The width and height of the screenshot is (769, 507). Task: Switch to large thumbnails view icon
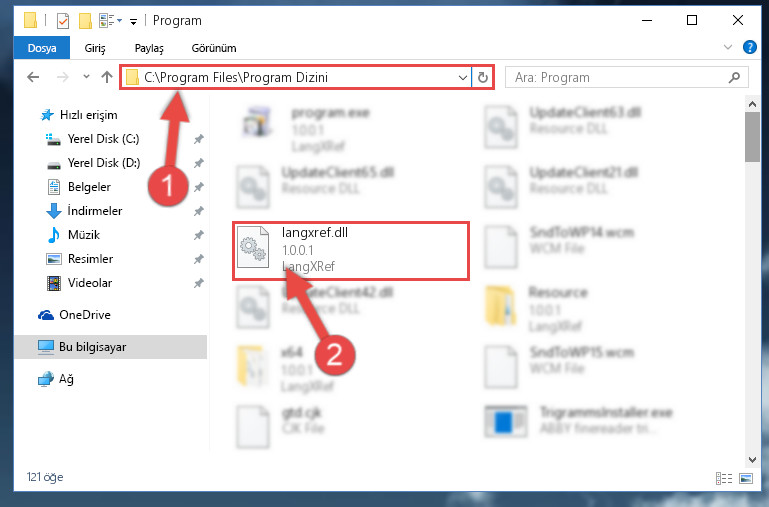coord(746,478)
